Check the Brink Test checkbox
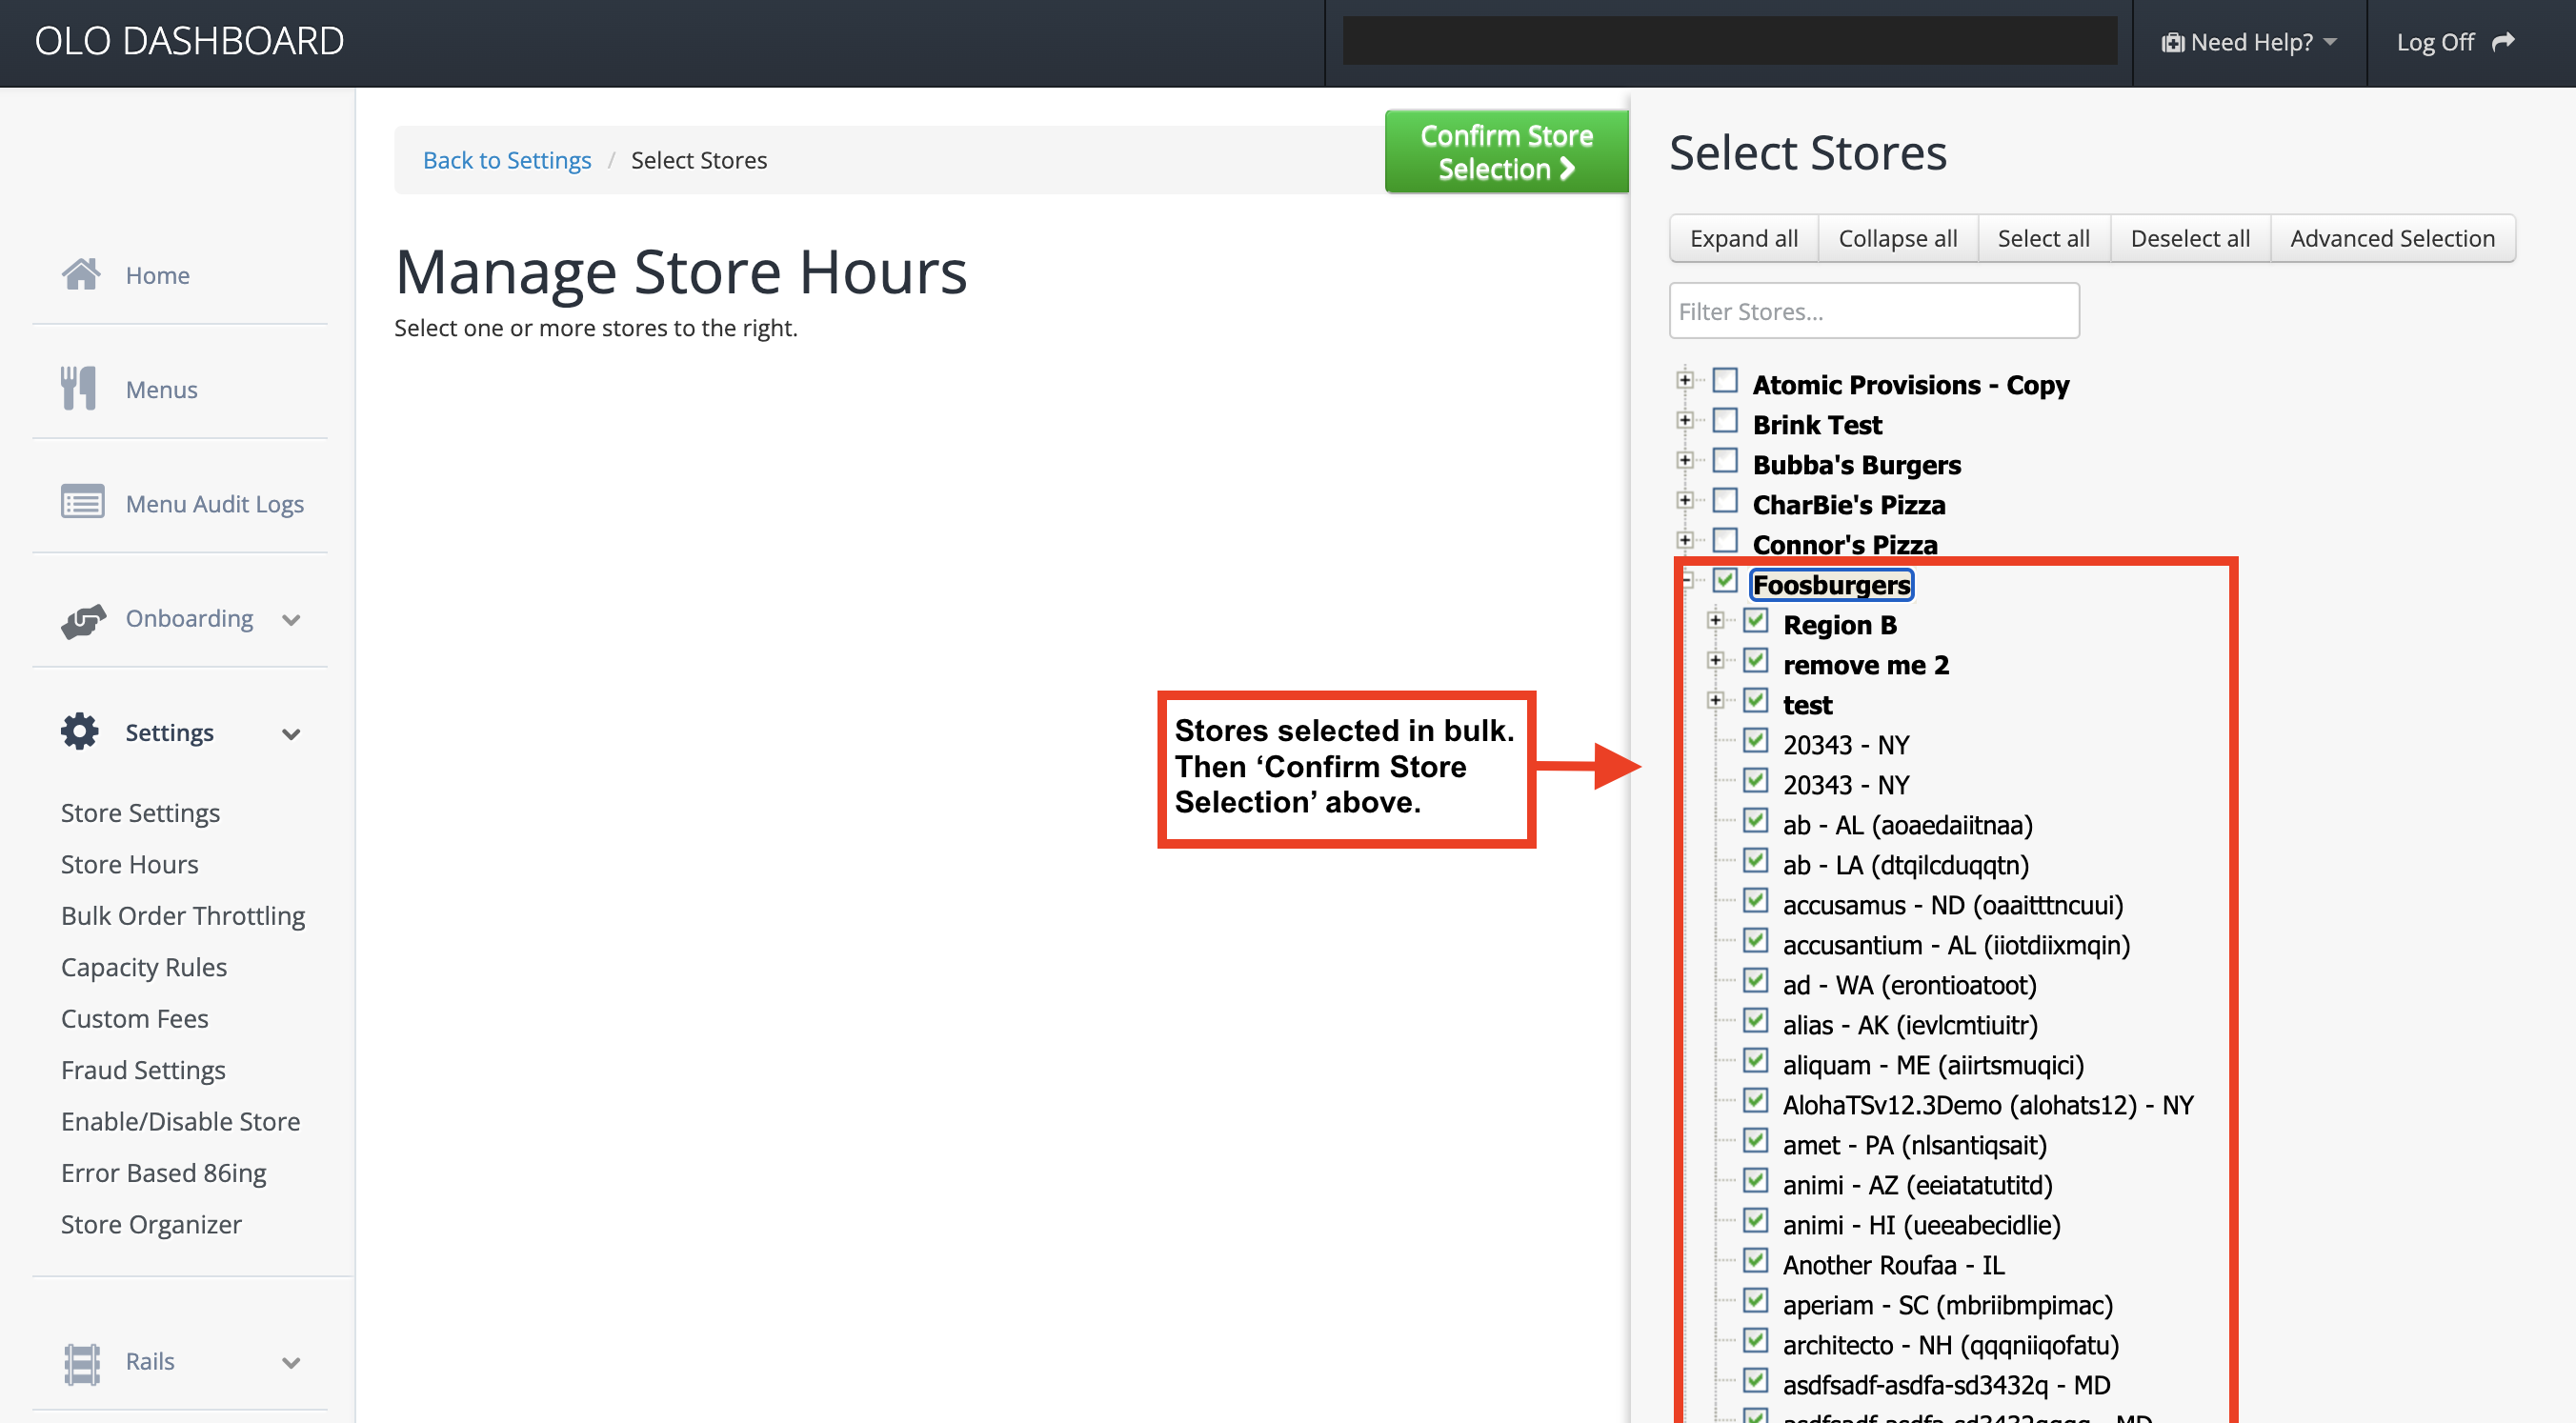Viewport: 2576px width, 1423px height. pyautogui.click(x=1725, y=420)
